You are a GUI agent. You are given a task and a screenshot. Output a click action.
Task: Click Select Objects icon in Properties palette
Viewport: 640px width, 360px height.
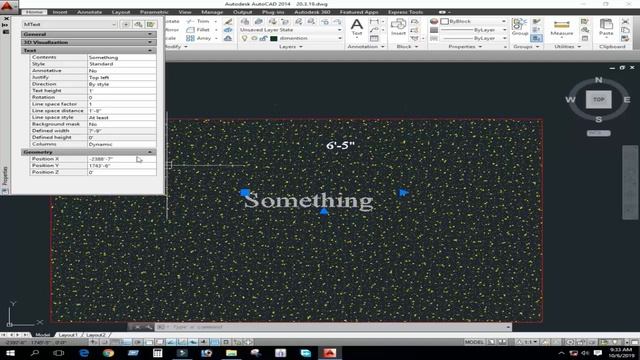pyautogui.click(x=138, y=24)
